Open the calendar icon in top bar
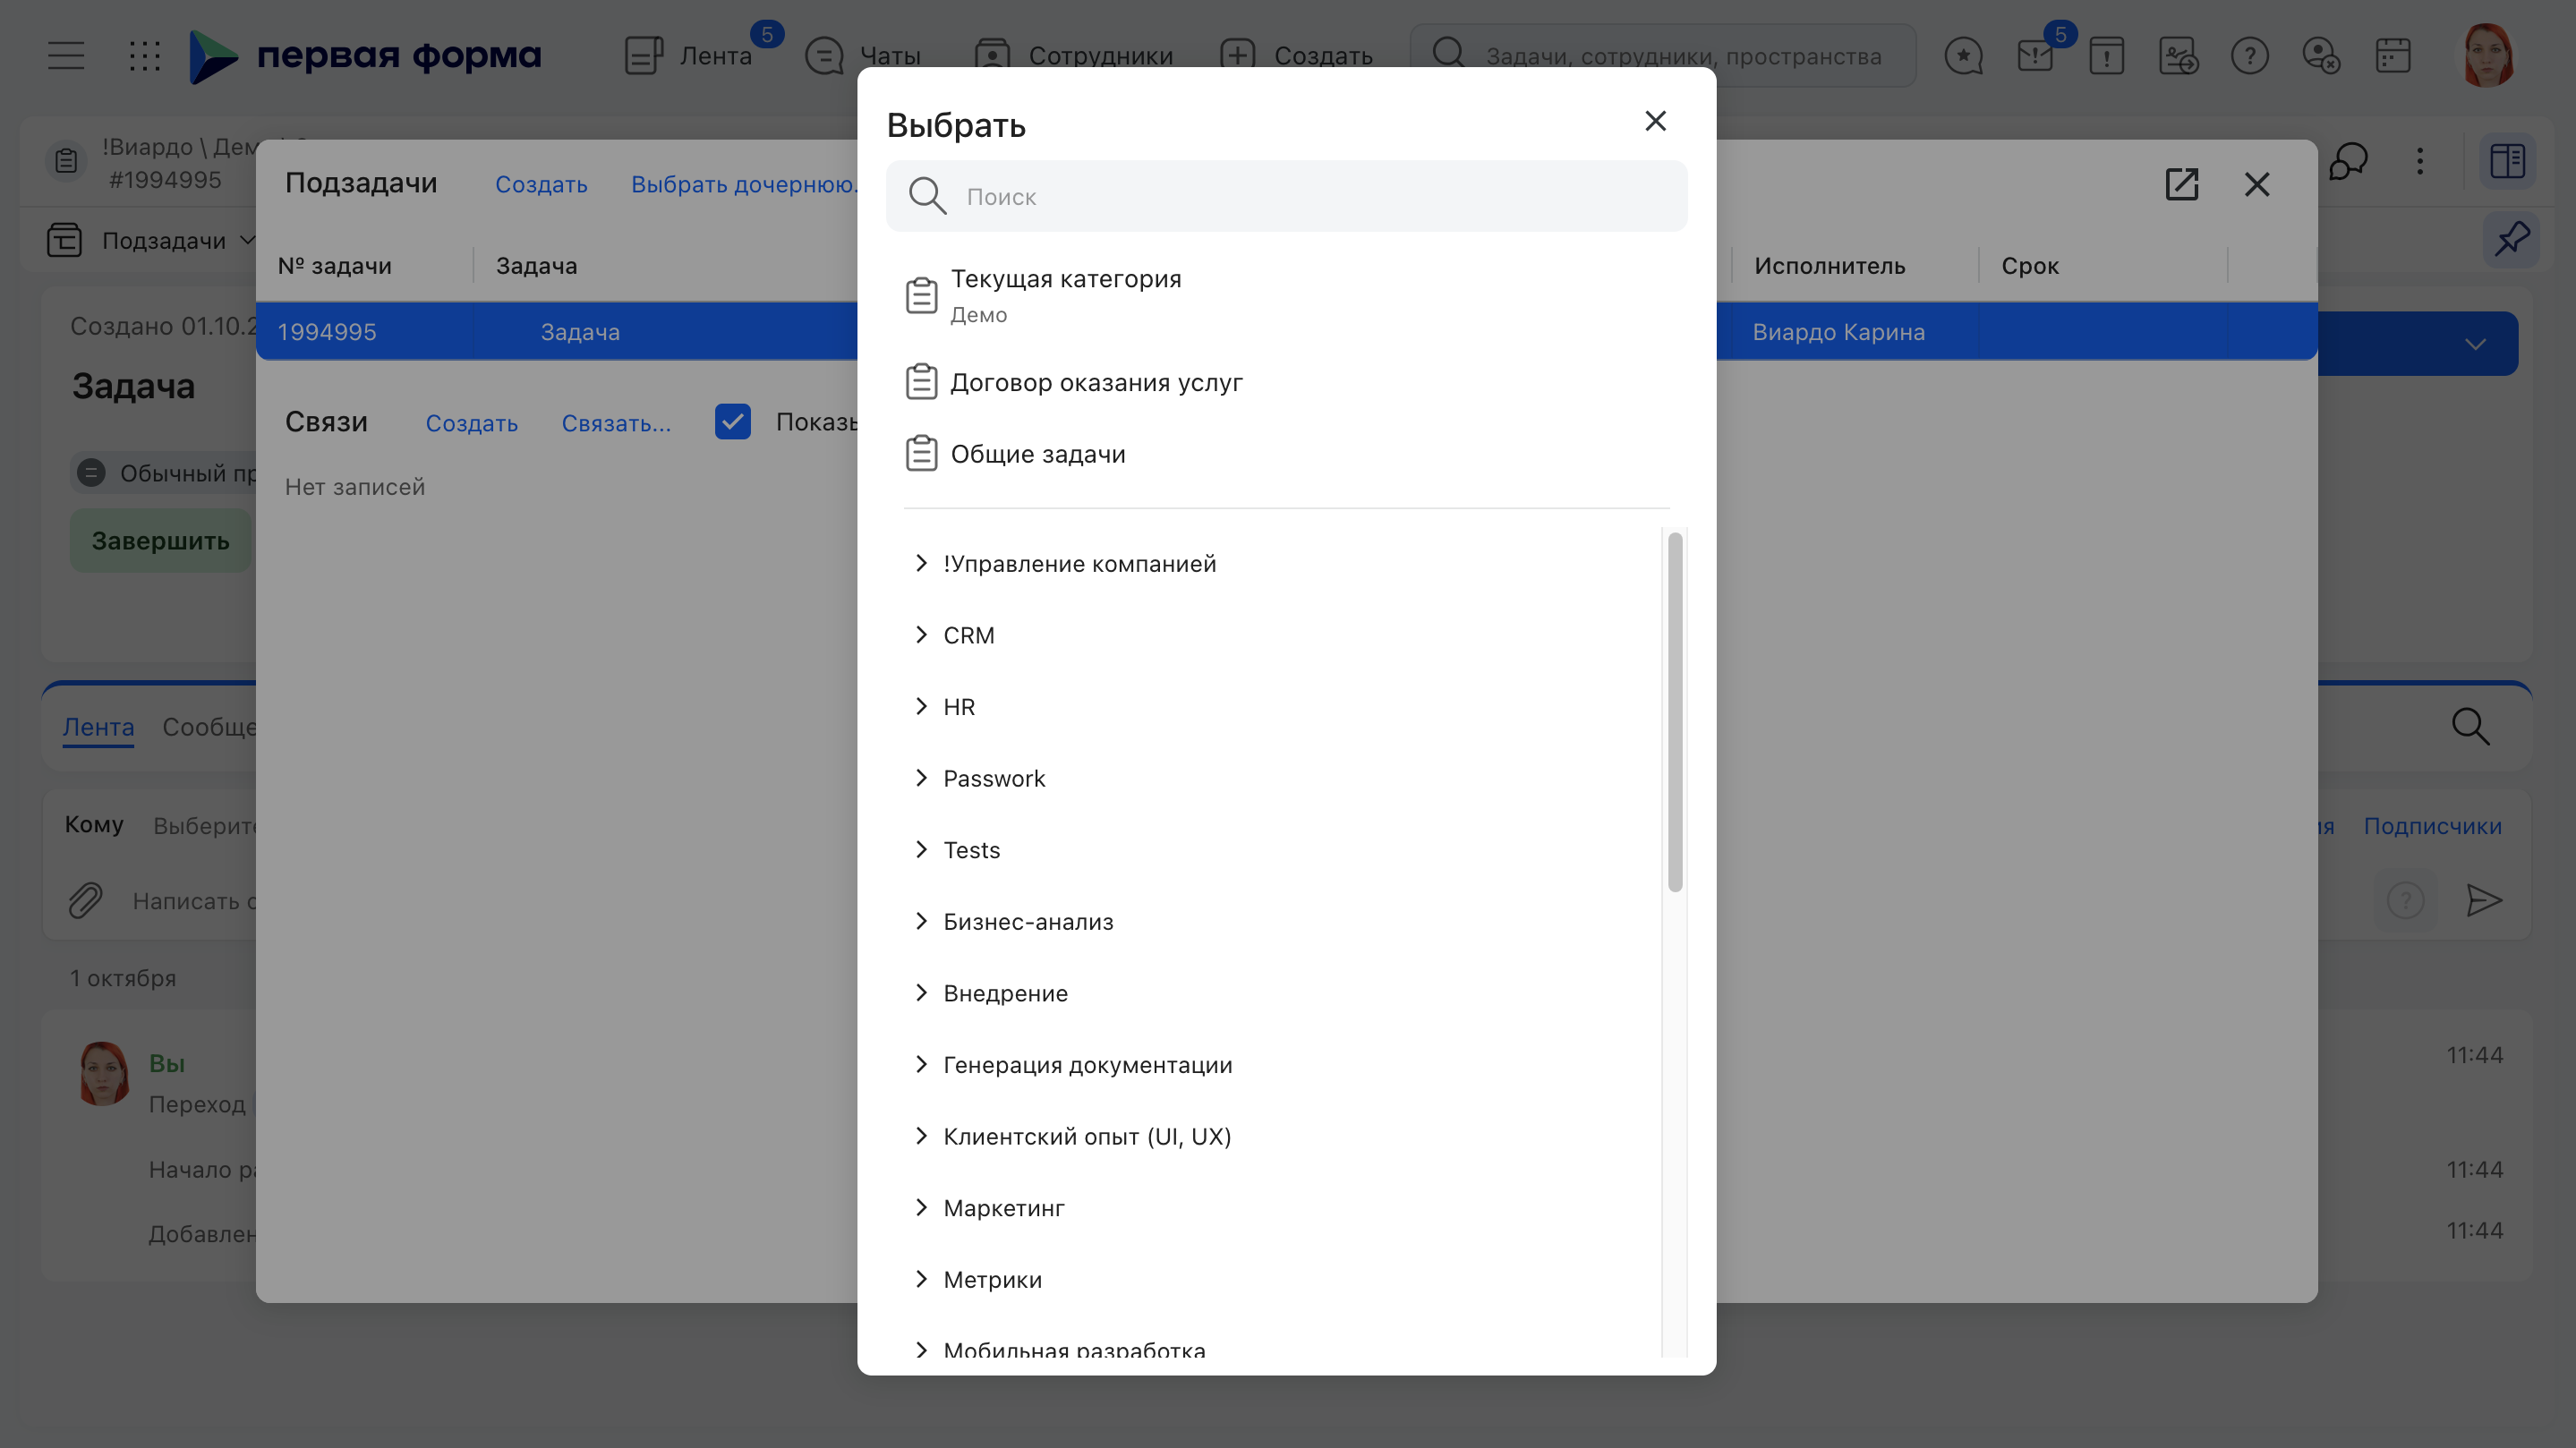 click(2392, 56)
